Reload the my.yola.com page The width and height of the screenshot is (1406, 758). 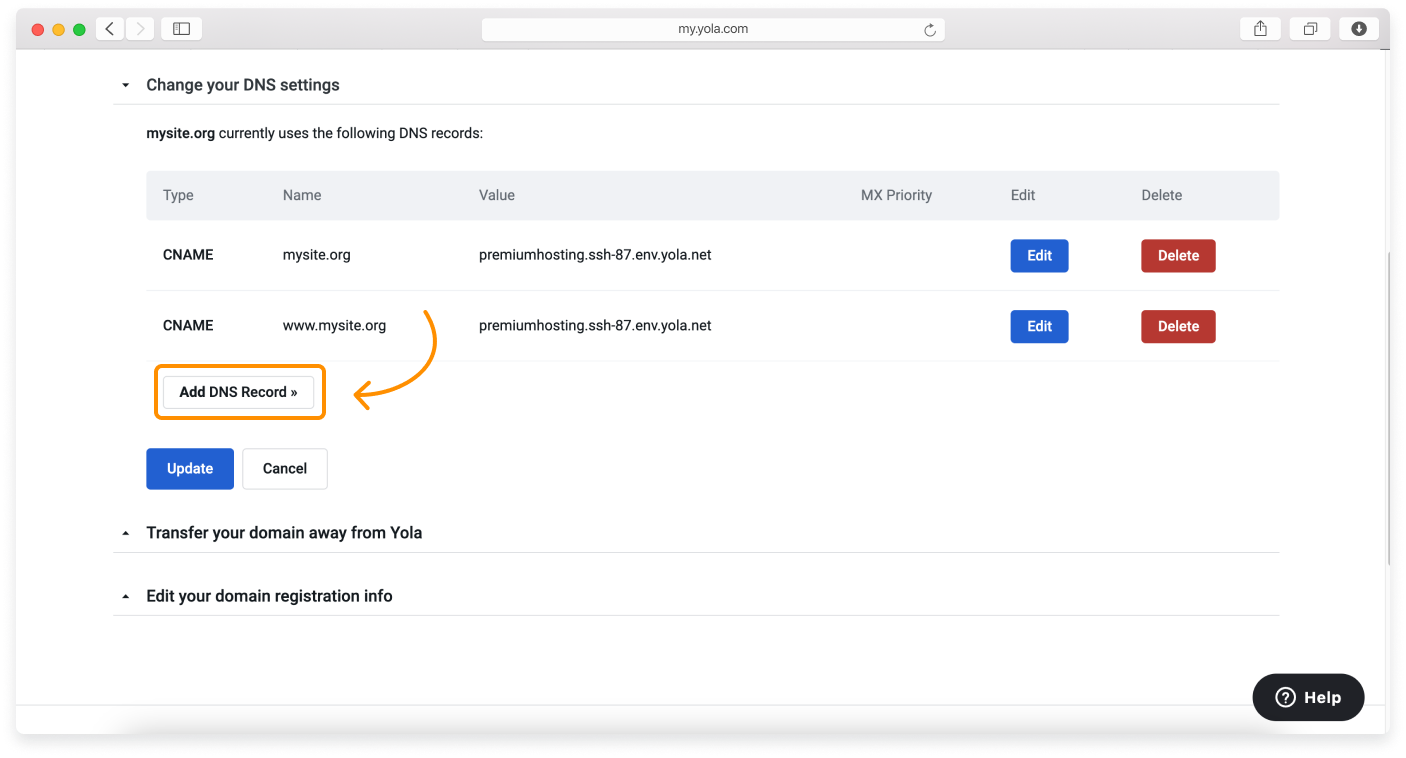pos(931,29)
